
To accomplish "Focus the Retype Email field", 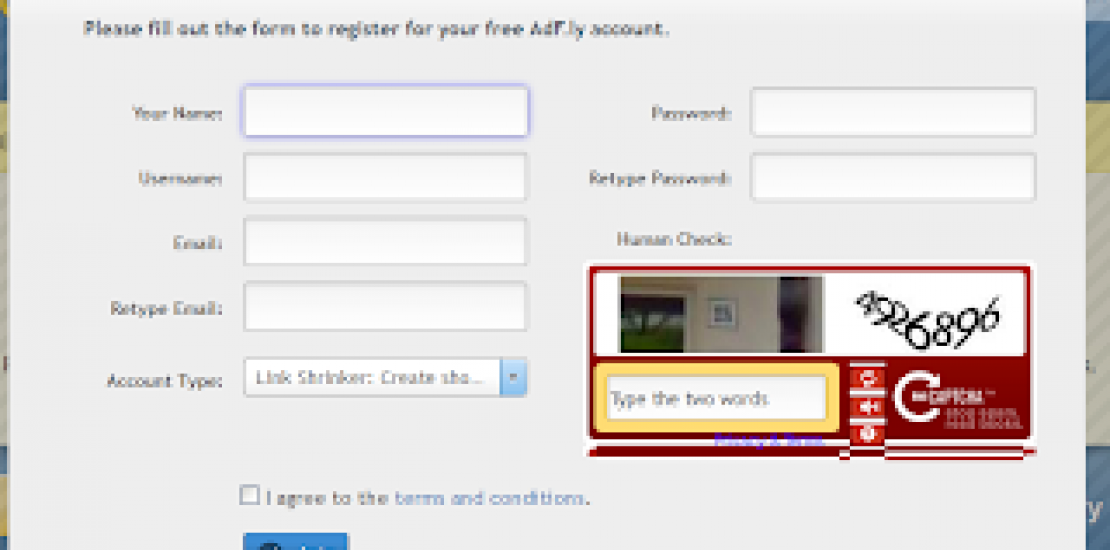I will (x=385, y=306).
